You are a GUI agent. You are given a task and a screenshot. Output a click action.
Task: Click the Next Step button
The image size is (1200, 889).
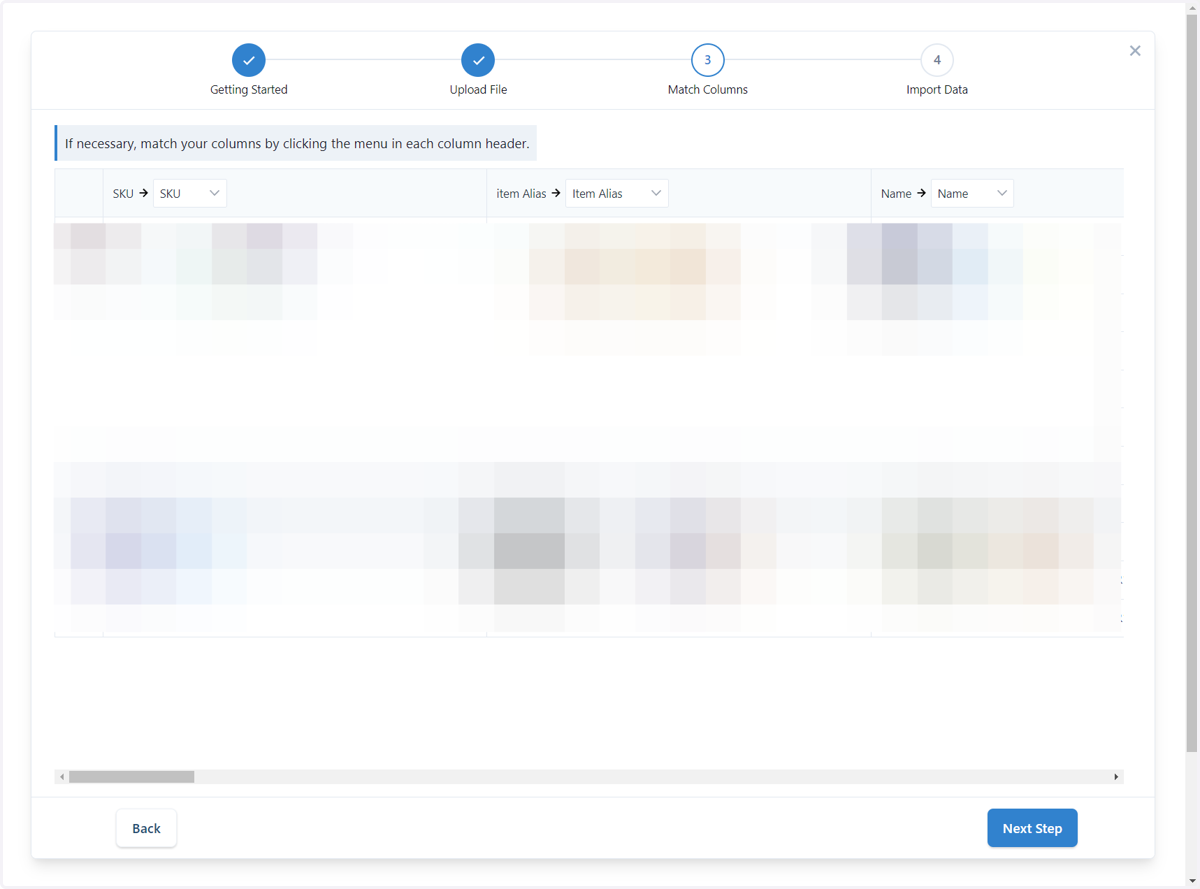click(1032, 828)
